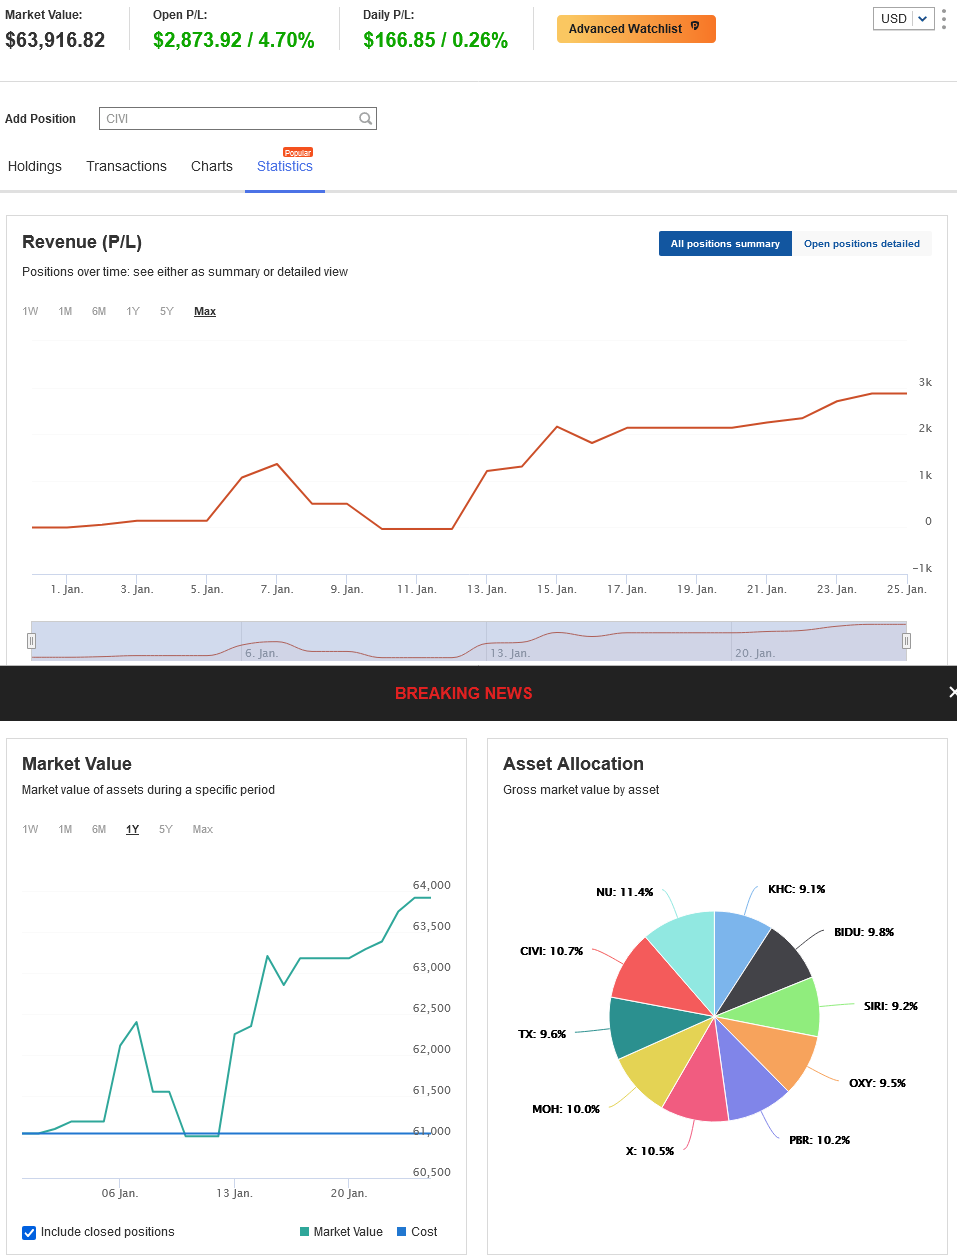957x1258 pixels.
Task: Switch to the Holdings tab
Action: (35, 167)
